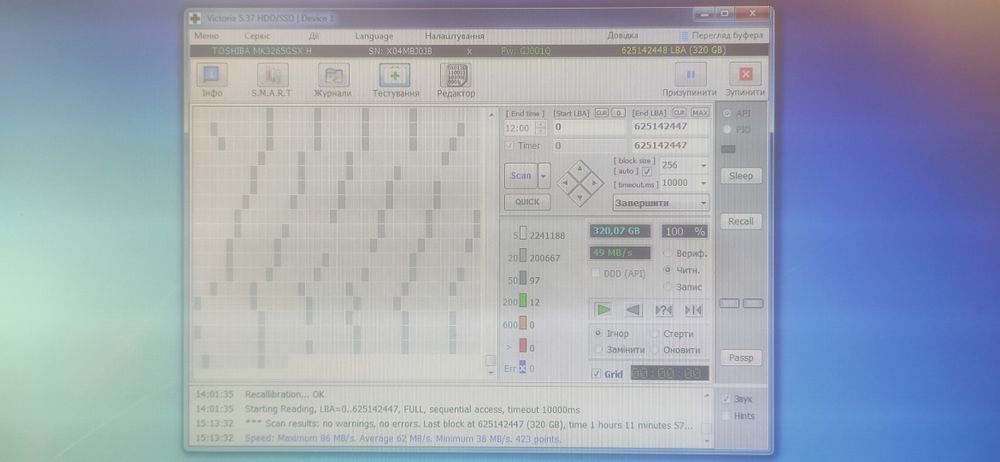Click the Перегляд буфера icon
1000x462 pixels.
pyautogui.click(x=684, y=36)
